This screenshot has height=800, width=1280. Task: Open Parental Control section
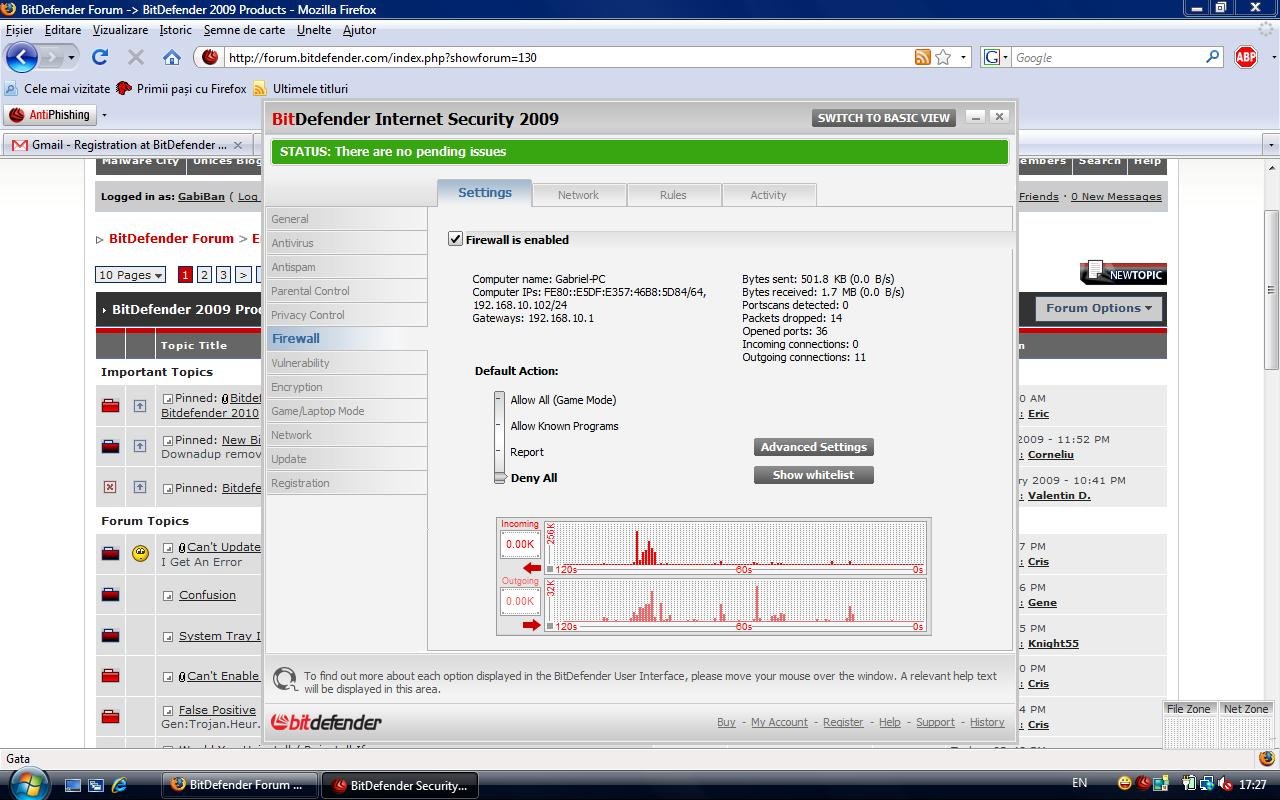[346, 291]
